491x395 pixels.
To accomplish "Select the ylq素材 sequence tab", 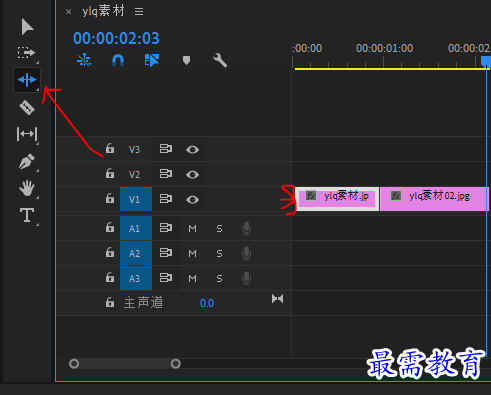I will tap(103, 11).
